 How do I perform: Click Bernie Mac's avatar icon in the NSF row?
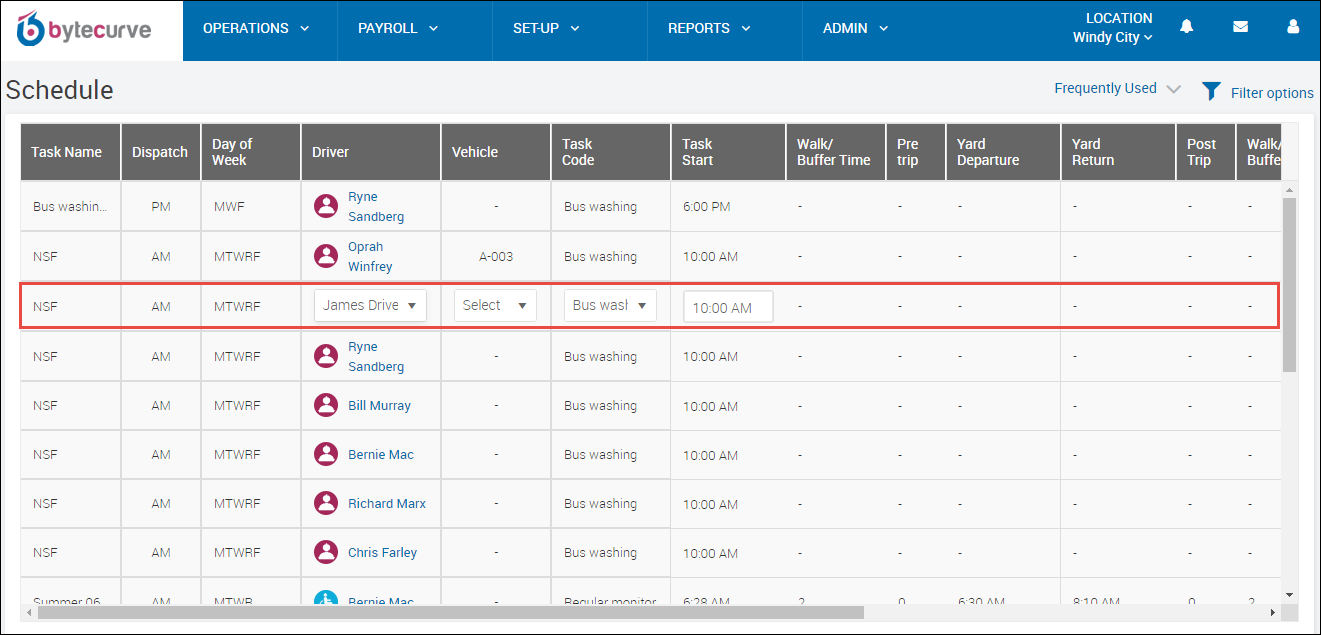[x=326, y=454]
